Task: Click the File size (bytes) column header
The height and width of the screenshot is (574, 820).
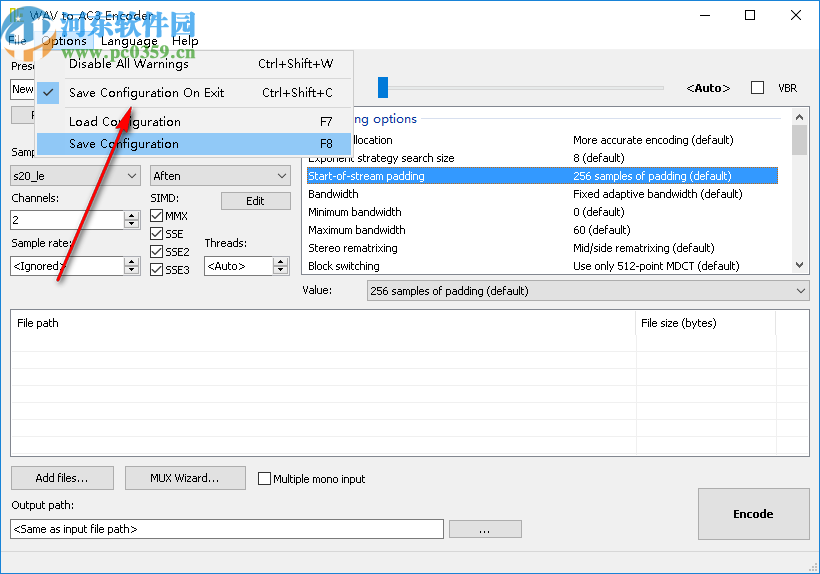Action: [x=705, y=323]
